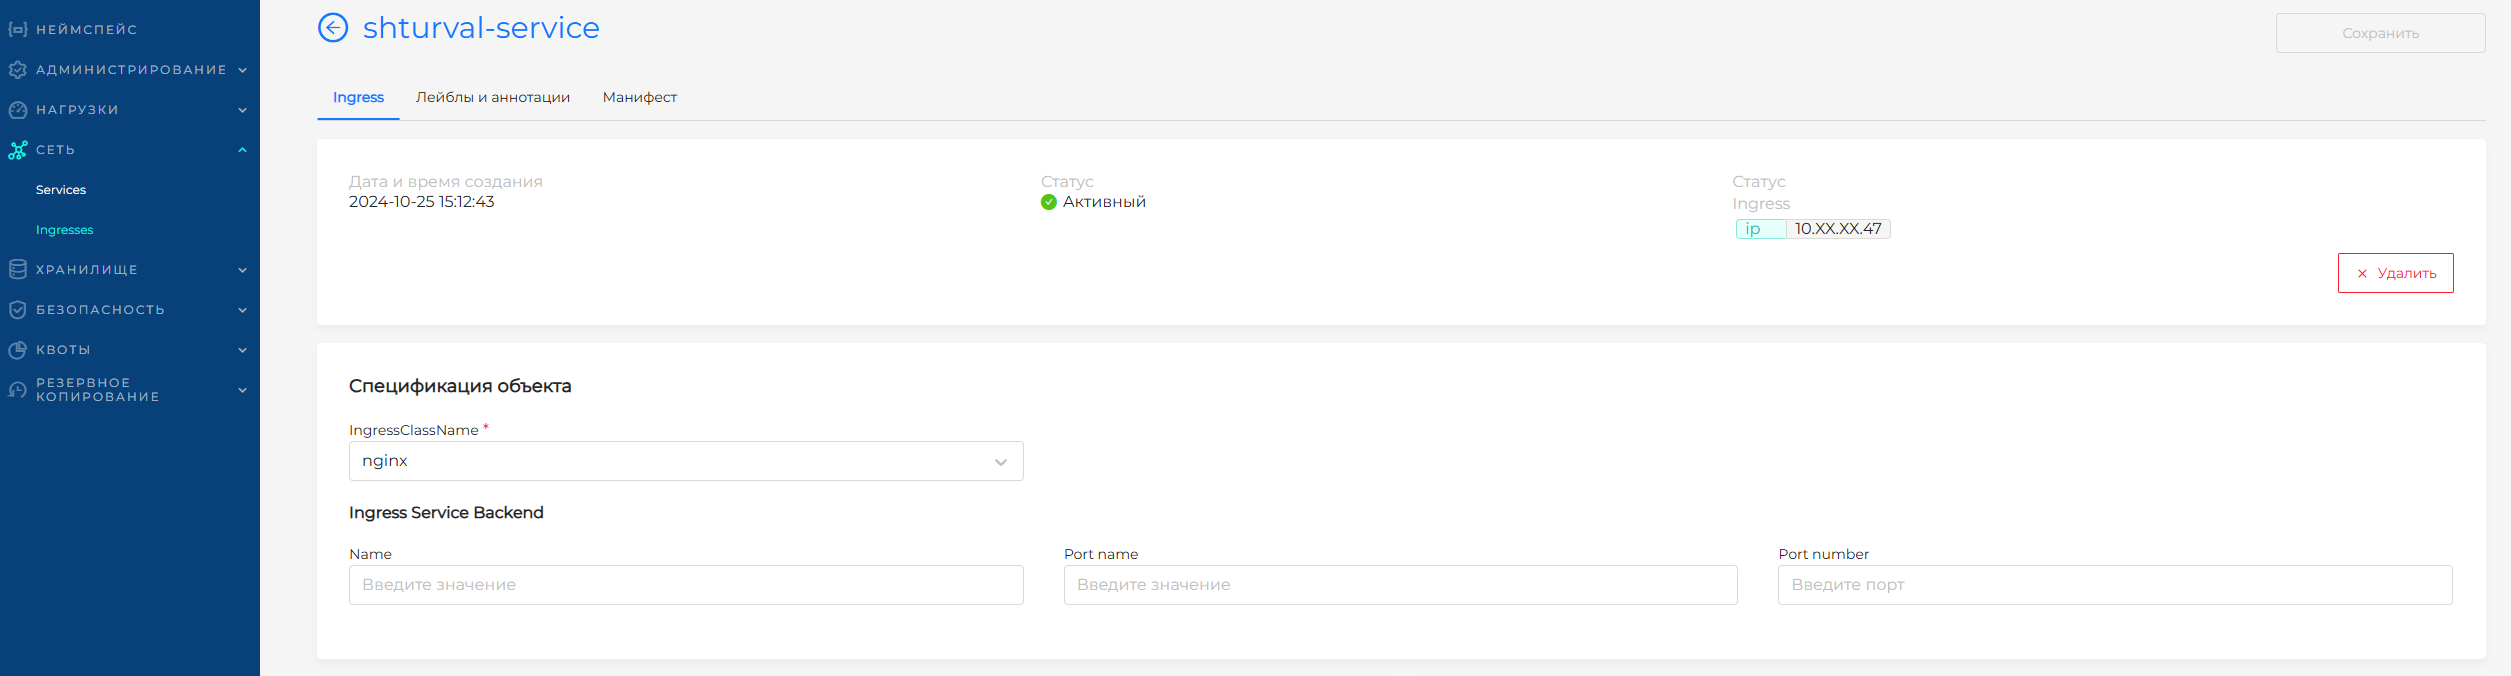Expand the ХРАНИЛИЩЕ section chevron
Image resolution: width=2511 pixels, height=676 pixels.
click(x=242, y=270)
